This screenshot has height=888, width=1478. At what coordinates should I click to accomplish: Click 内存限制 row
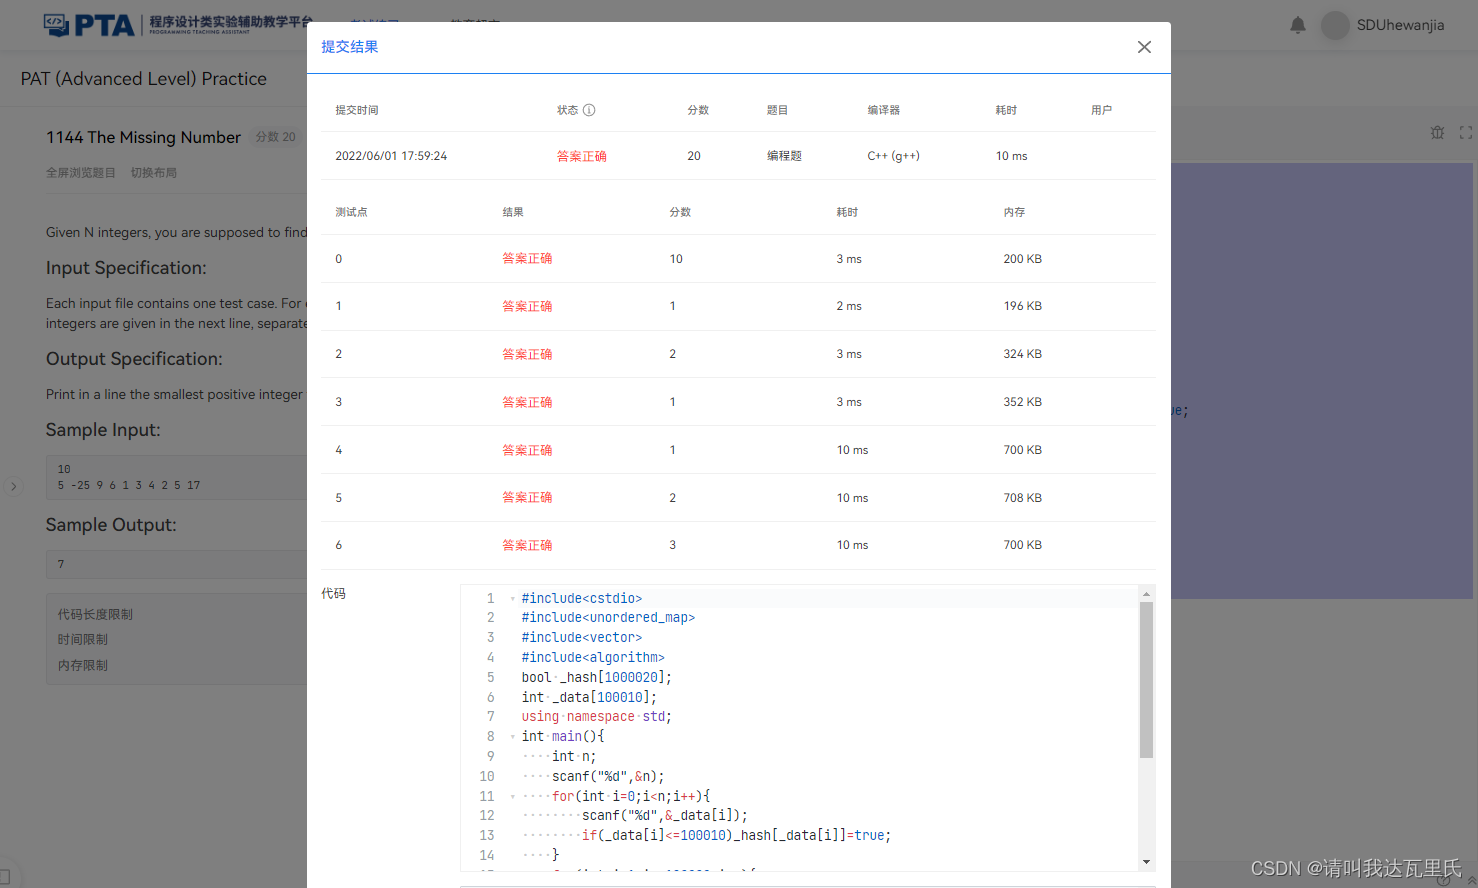[x=82, y=666]
